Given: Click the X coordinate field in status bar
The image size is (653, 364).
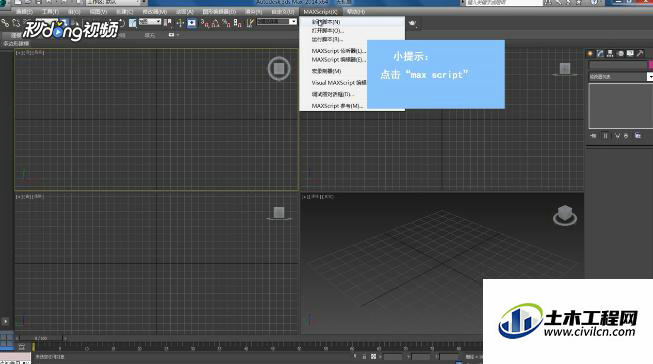Looking at the screenshot, I should (393, 357).
